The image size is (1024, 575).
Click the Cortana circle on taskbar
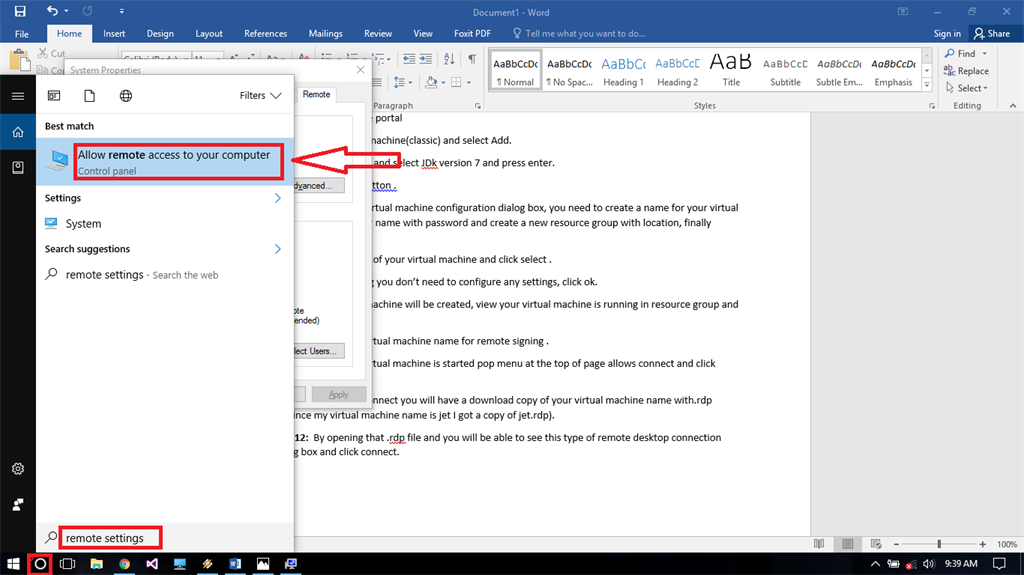click(40, 563)
